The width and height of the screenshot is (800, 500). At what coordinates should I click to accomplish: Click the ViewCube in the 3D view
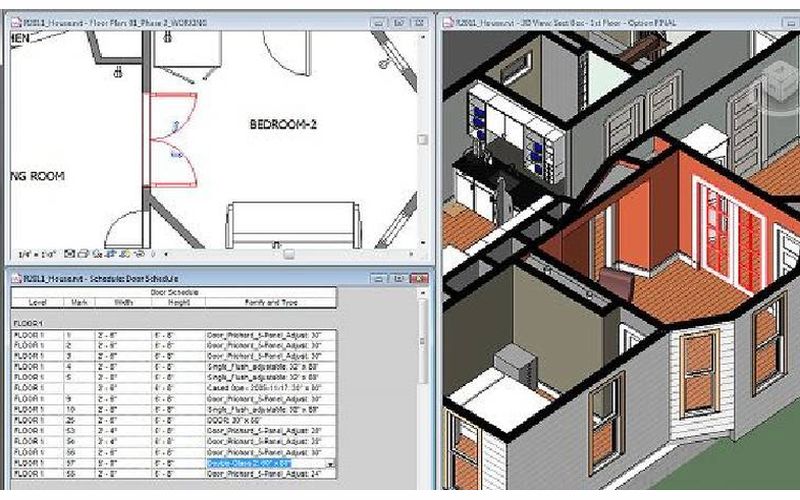(x=781, y=83)
